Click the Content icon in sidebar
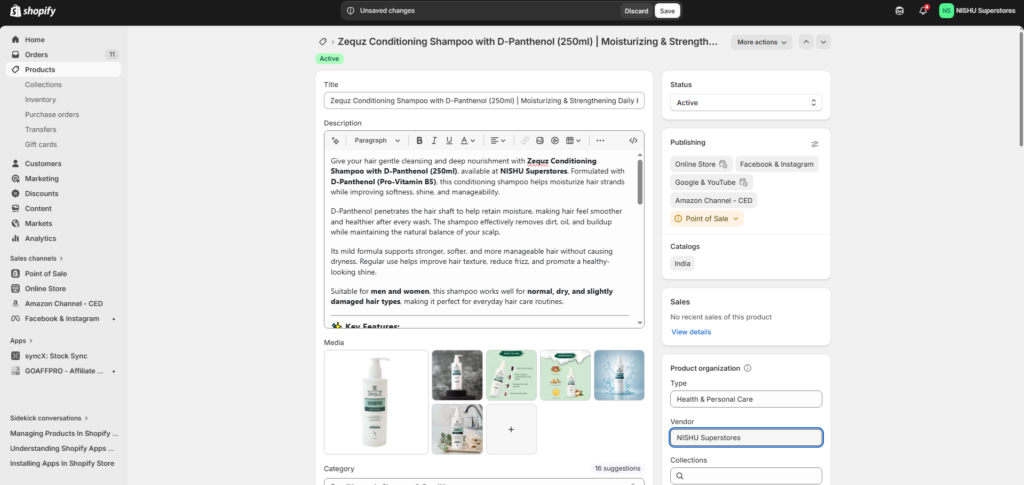1024x485 pixels. tap(16, 209)
